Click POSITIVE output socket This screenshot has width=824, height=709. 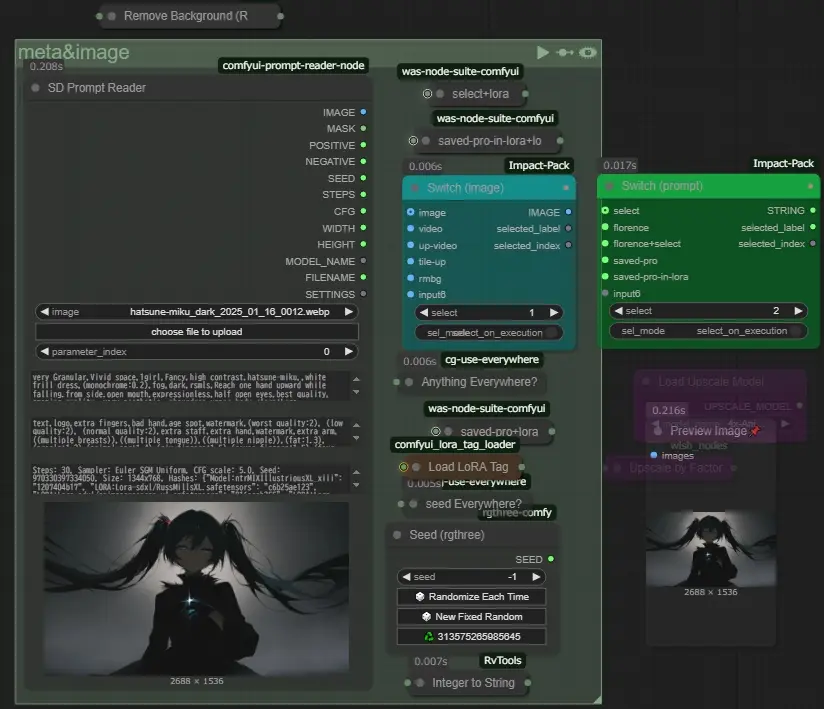363,145
